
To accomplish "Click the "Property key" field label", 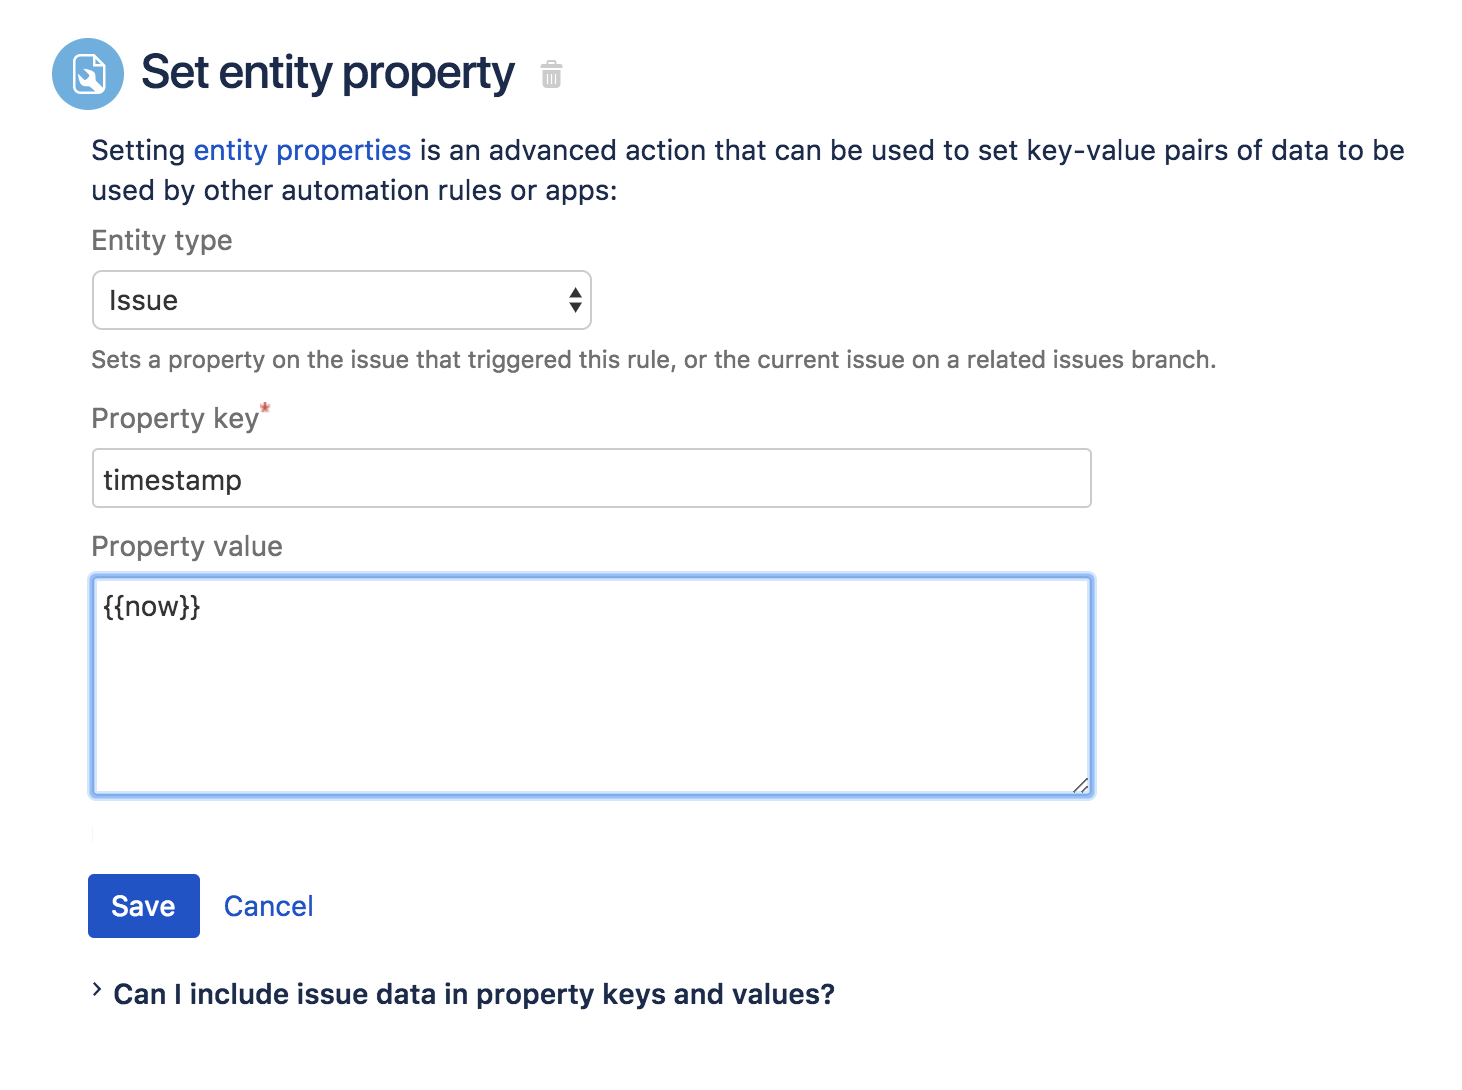I will pos(175,419).
